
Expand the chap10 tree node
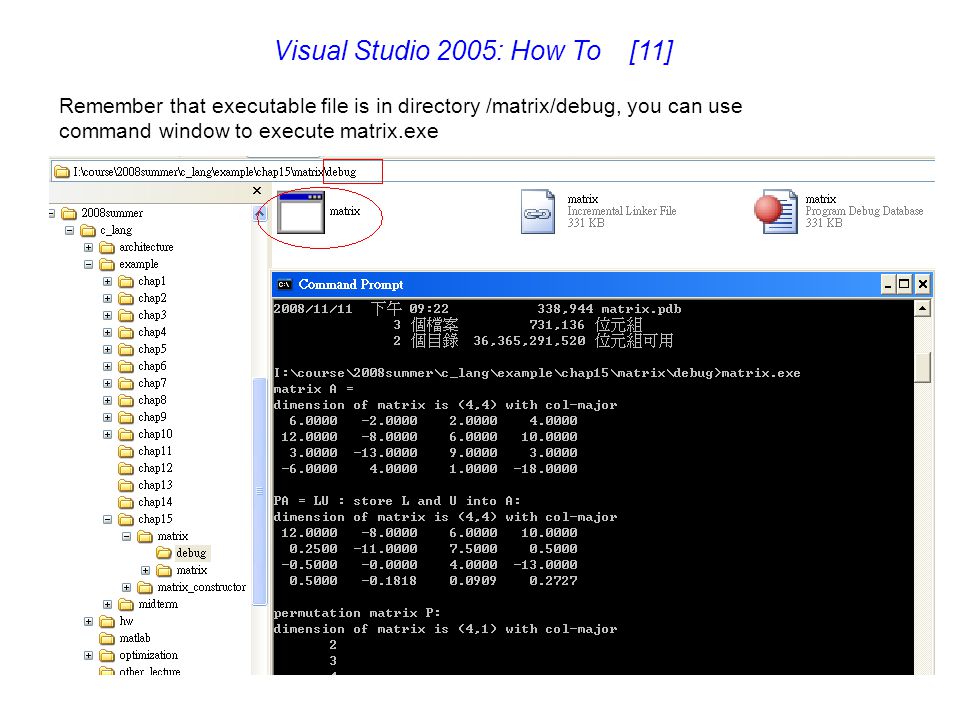click(108, 435)
